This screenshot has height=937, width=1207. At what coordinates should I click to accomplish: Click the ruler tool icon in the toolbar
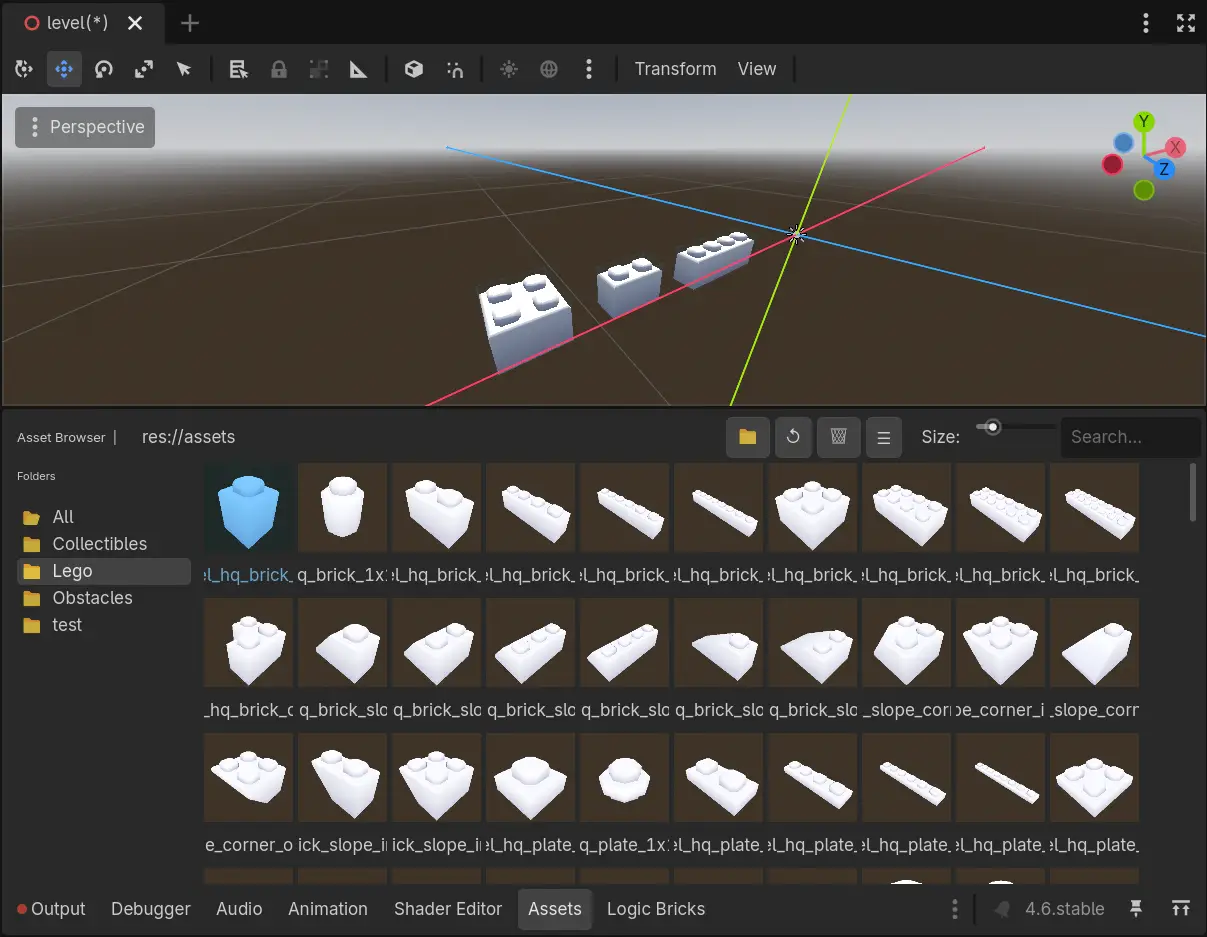click(356, 69)
